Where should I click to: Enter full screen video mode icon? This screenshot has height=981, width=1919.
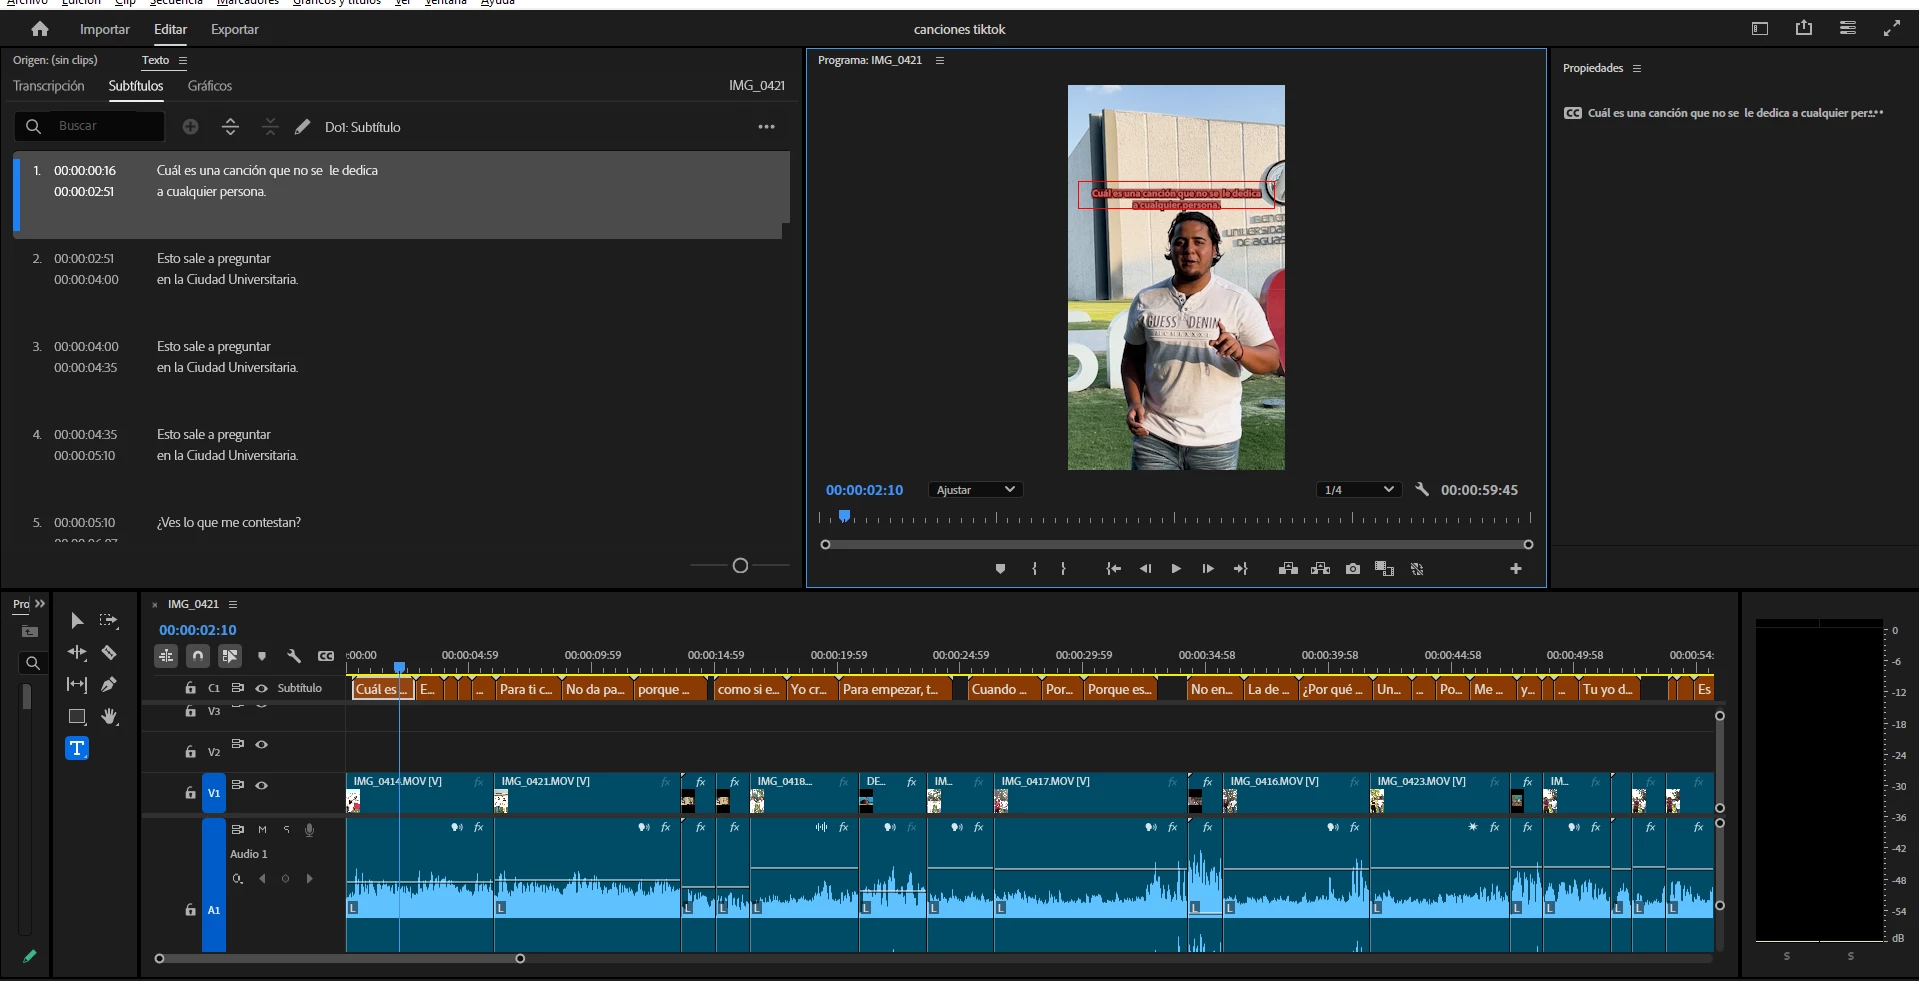click(x=1892, y=28)
